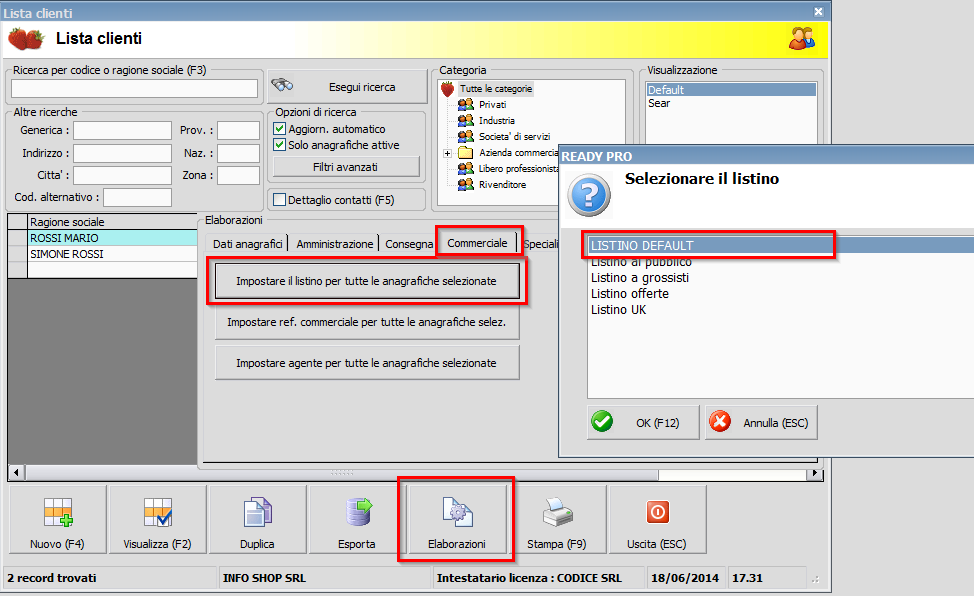This screenshot has width=974, height=596.
Task: Toggle the Aggiorn. automatico checkbox
Action: pyautogui.click(x=280, y=129)
